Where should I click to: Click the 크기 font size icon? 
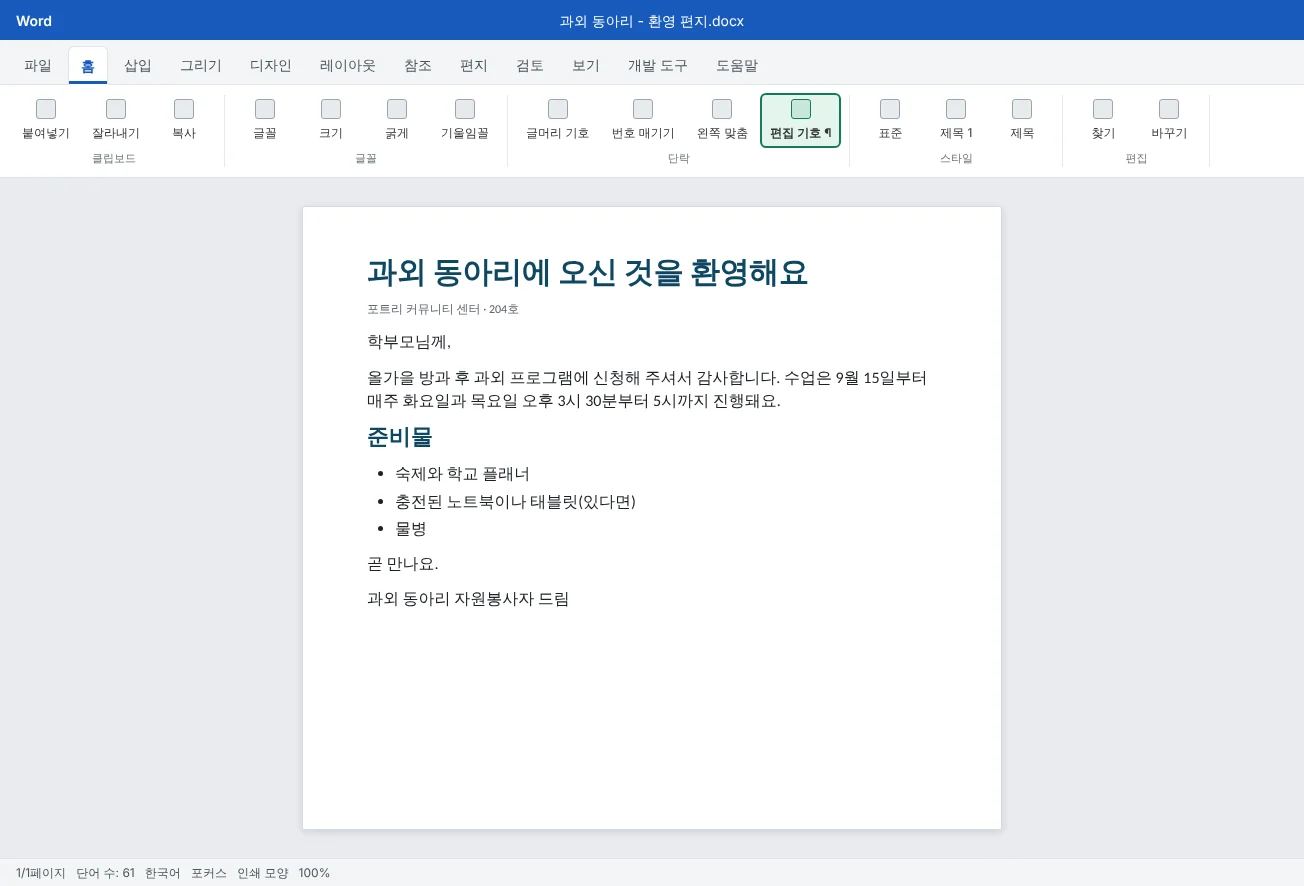point(331,109)
